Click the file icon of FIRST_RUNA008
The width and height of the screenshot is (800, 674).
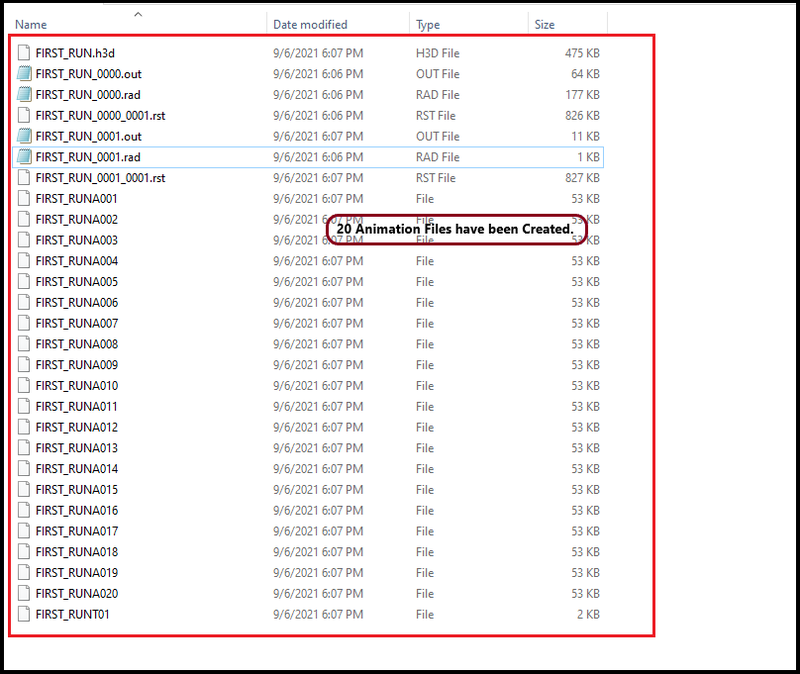(x=24, y=344)
